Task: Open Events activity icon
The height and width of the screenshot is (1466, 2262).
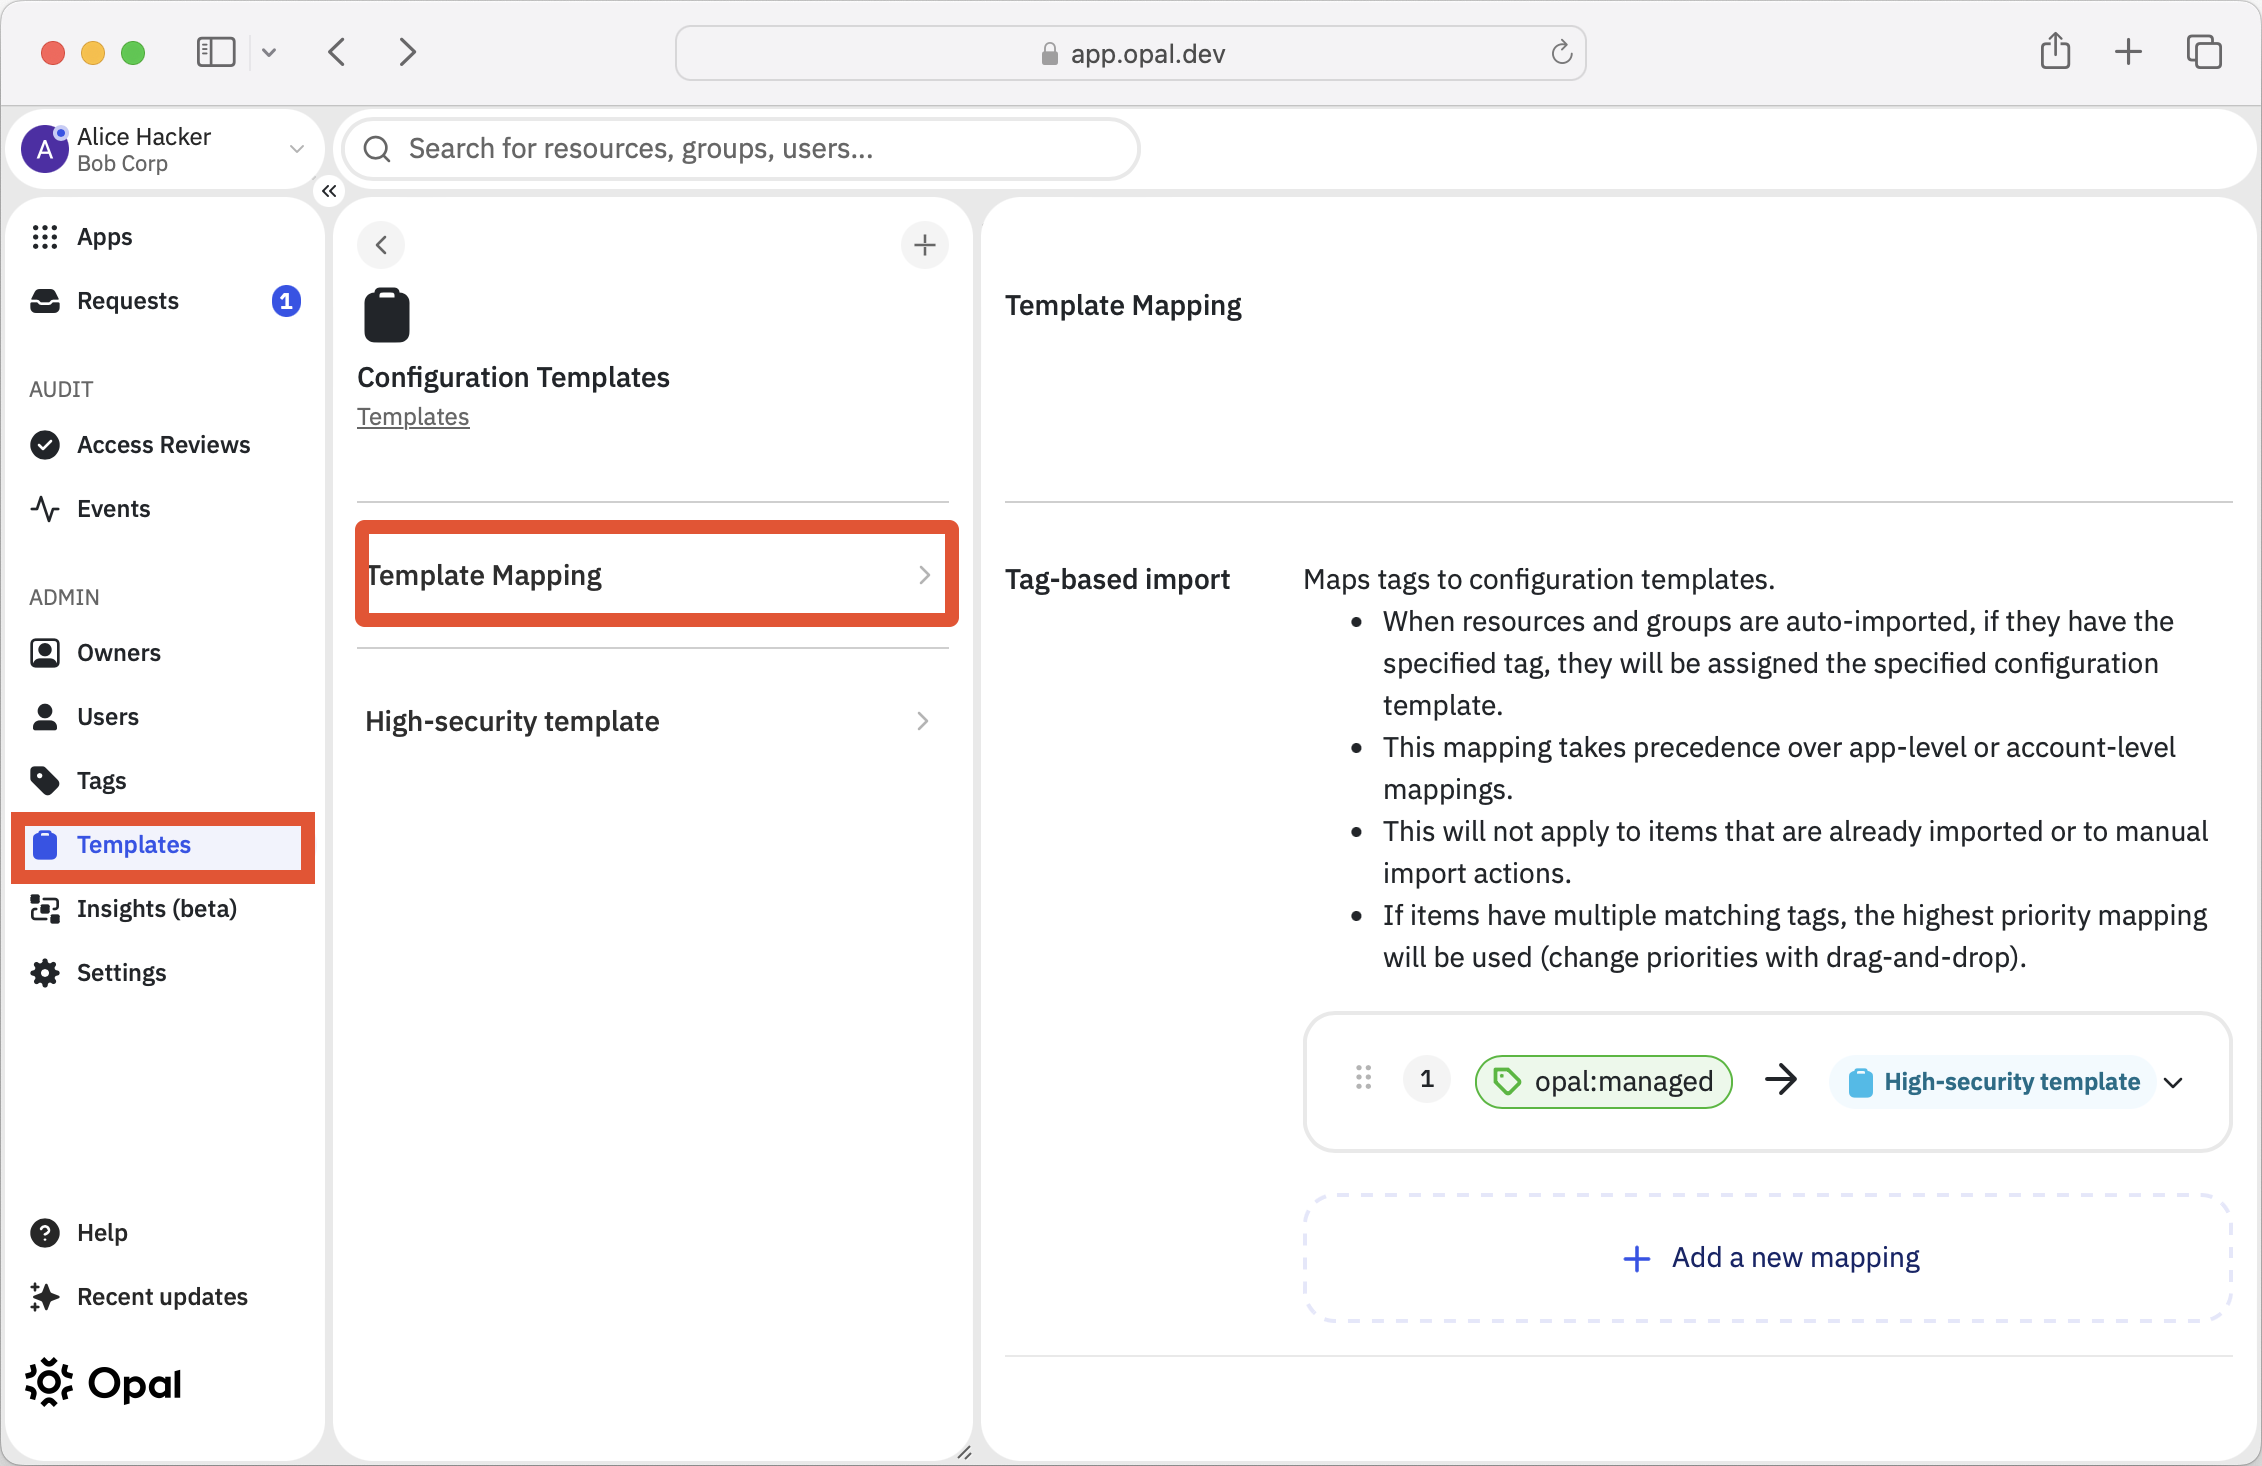Action: pos(45,509)
